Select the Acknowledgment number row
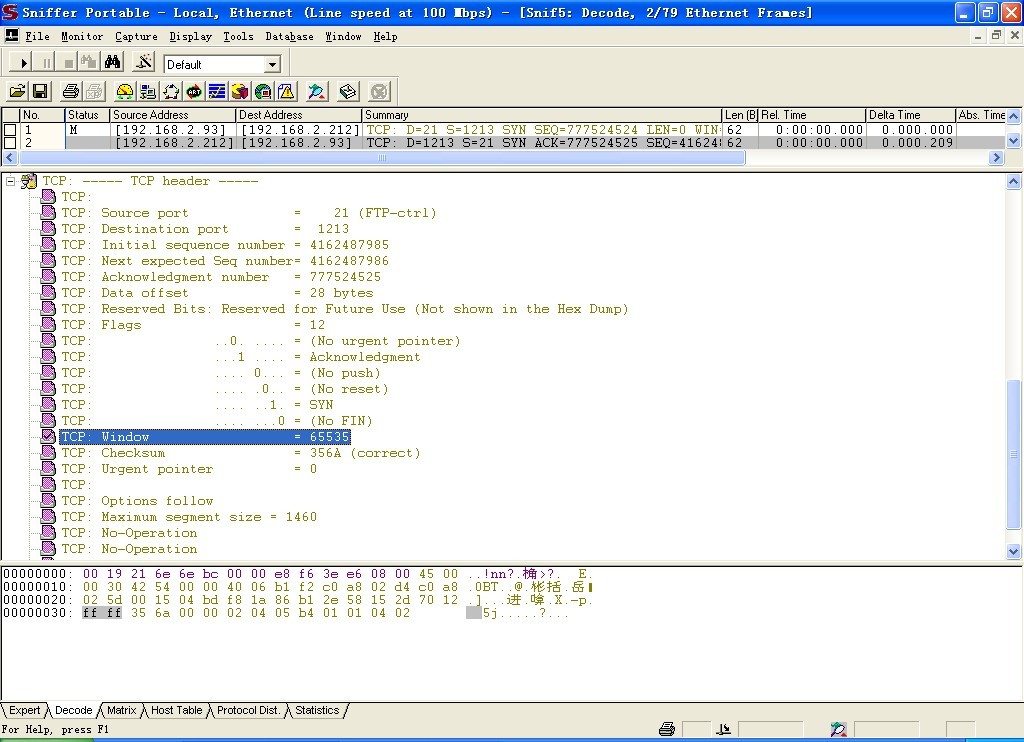Image resolution: width=1024 pixels, height=742 pixels. click(221, 277)
